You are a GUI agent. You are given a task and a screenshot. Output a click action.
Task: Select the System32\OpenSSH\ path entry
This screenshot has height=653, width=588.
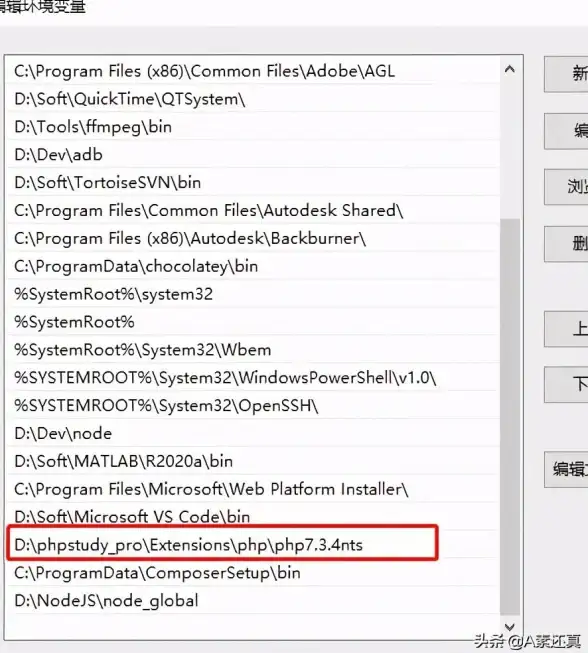point(253,406)
